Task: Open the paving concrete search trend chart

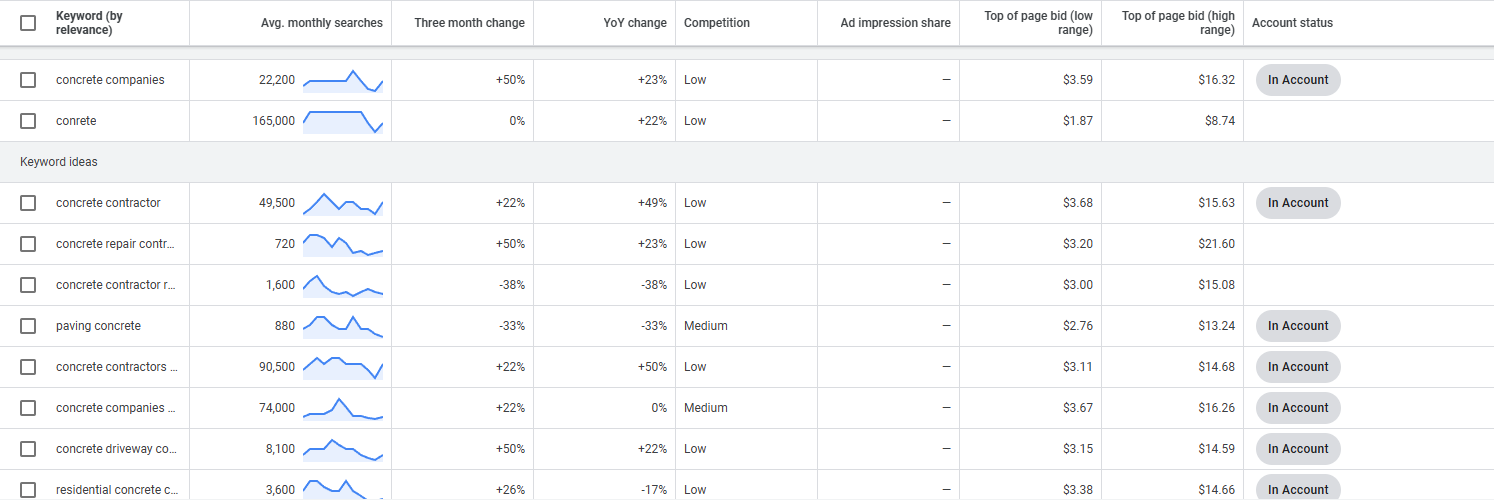Action: (343, 326)
